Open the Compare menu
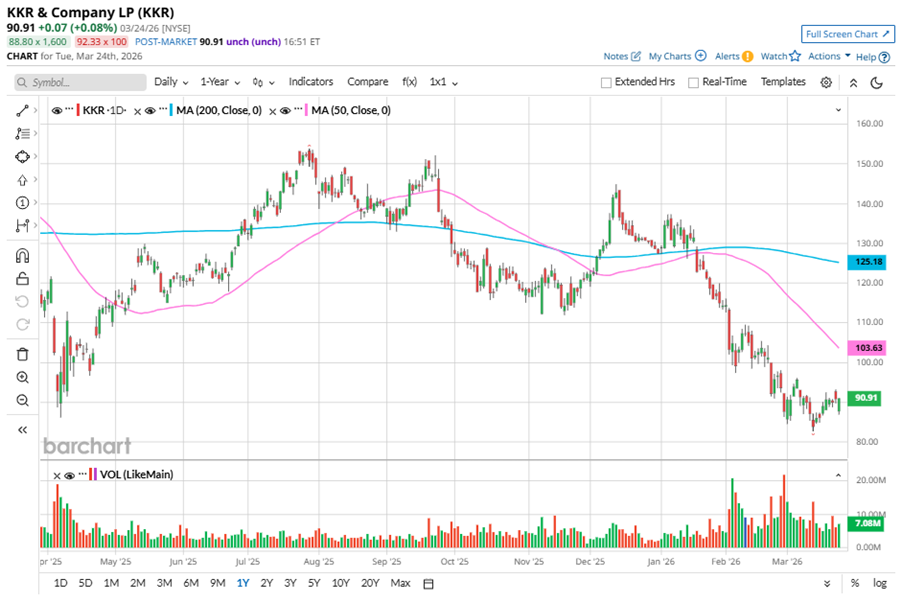 368,82
